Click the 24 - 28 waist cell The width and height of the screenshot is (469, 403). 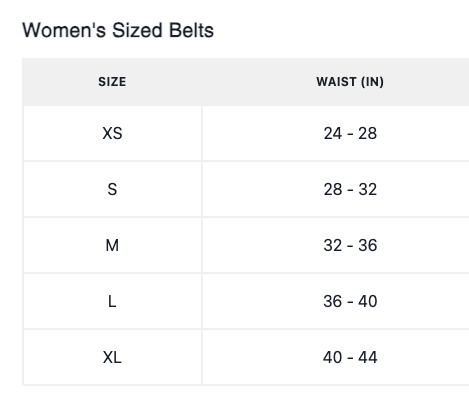pos(336,133)
